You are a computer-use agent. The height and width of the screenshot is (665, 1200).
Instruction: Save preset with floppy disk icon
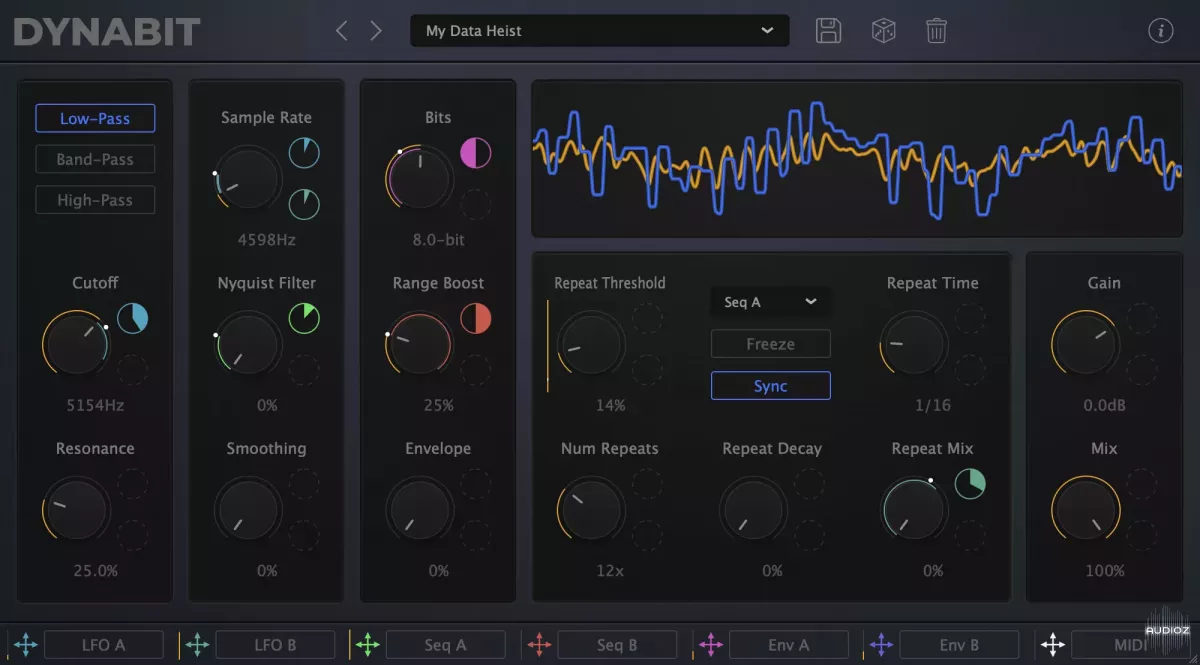pos(828,31)
